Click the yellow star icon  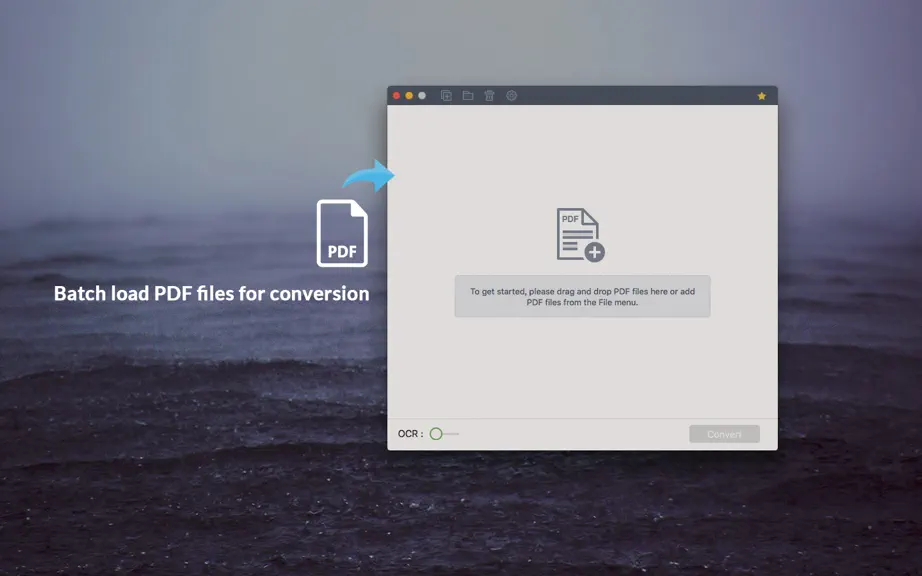(761, 96)
